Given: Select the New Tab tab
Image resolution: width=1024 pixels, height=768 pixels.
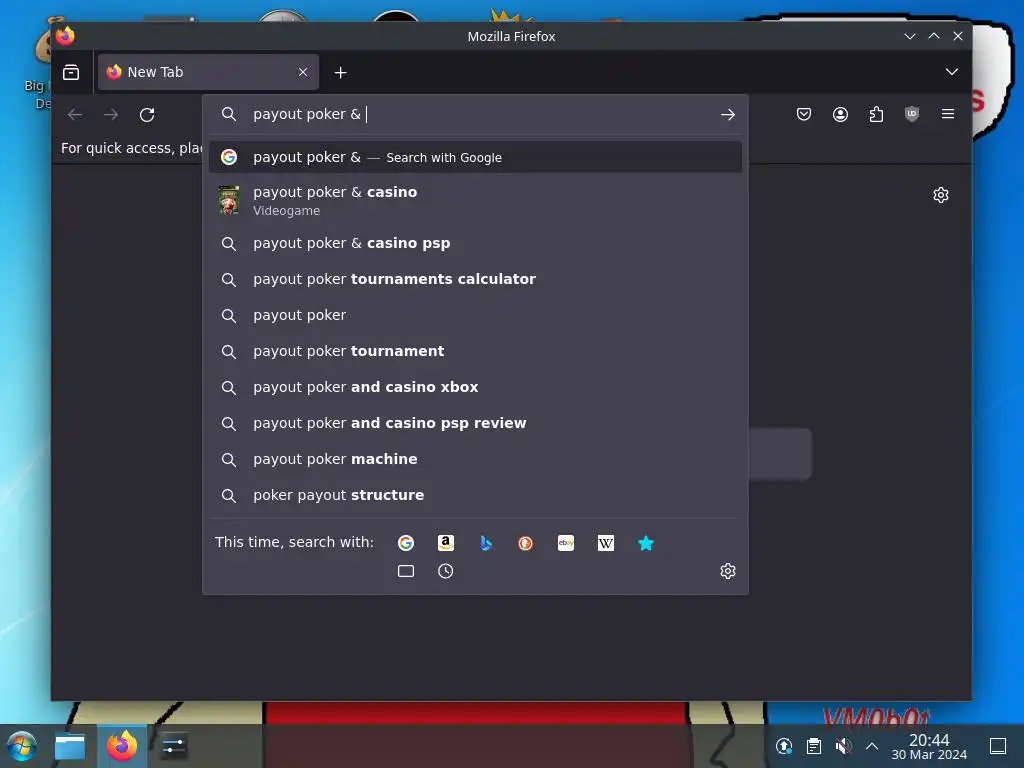Looking at the screenshot, I should point(208,72).
